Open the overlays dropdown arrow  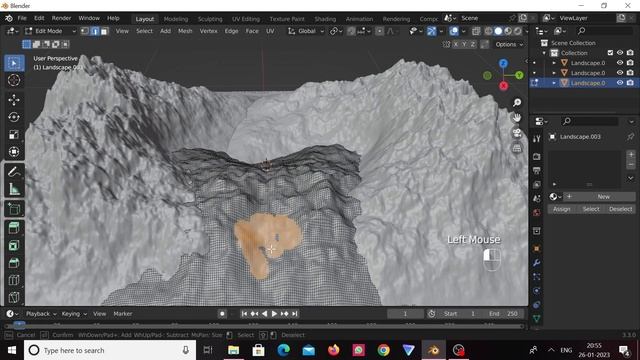[463, 31]
